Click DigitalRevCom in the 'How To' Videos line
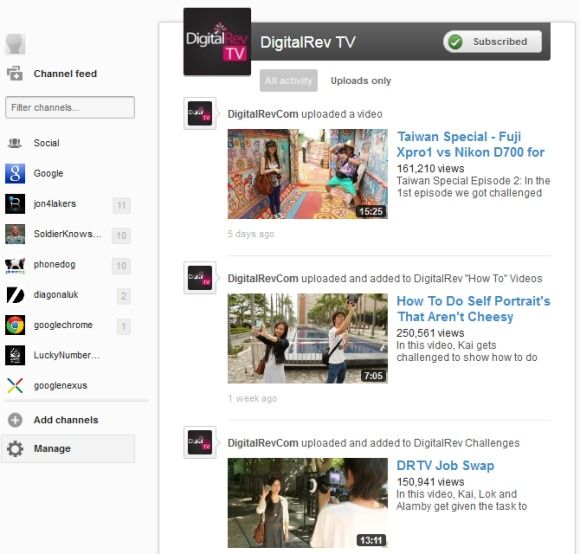Image resolution: width=580 pixels, height=554 pixels. (x=263, y=278)
